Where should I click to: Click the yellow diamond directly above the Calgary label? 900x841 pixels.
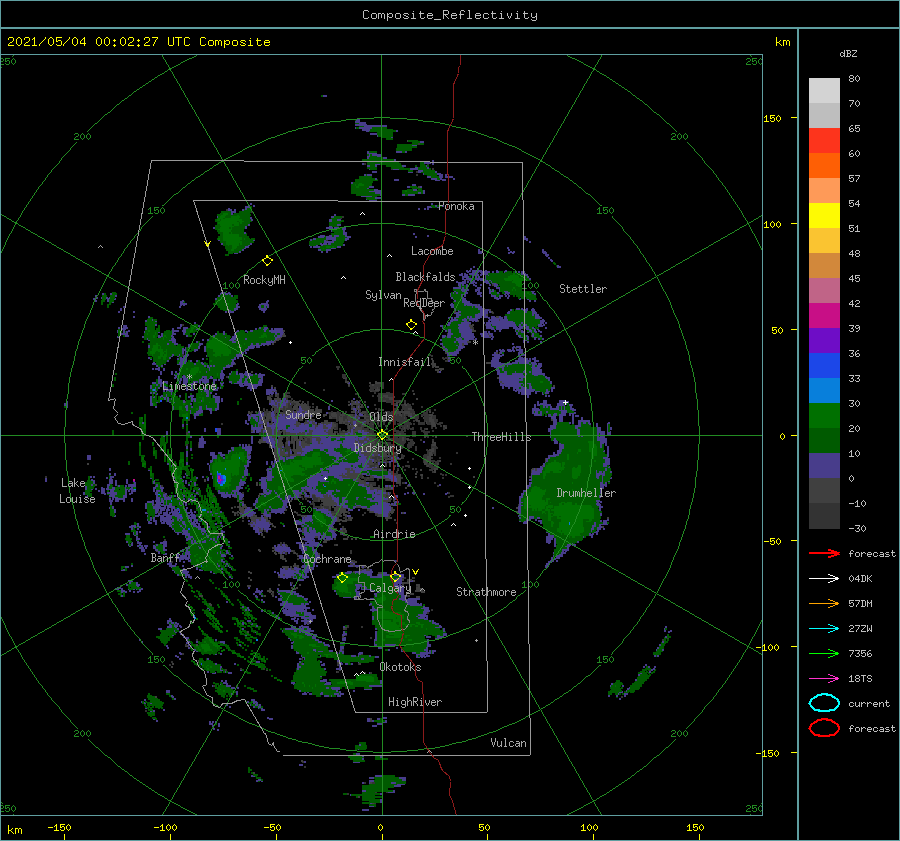click(395, 577)
